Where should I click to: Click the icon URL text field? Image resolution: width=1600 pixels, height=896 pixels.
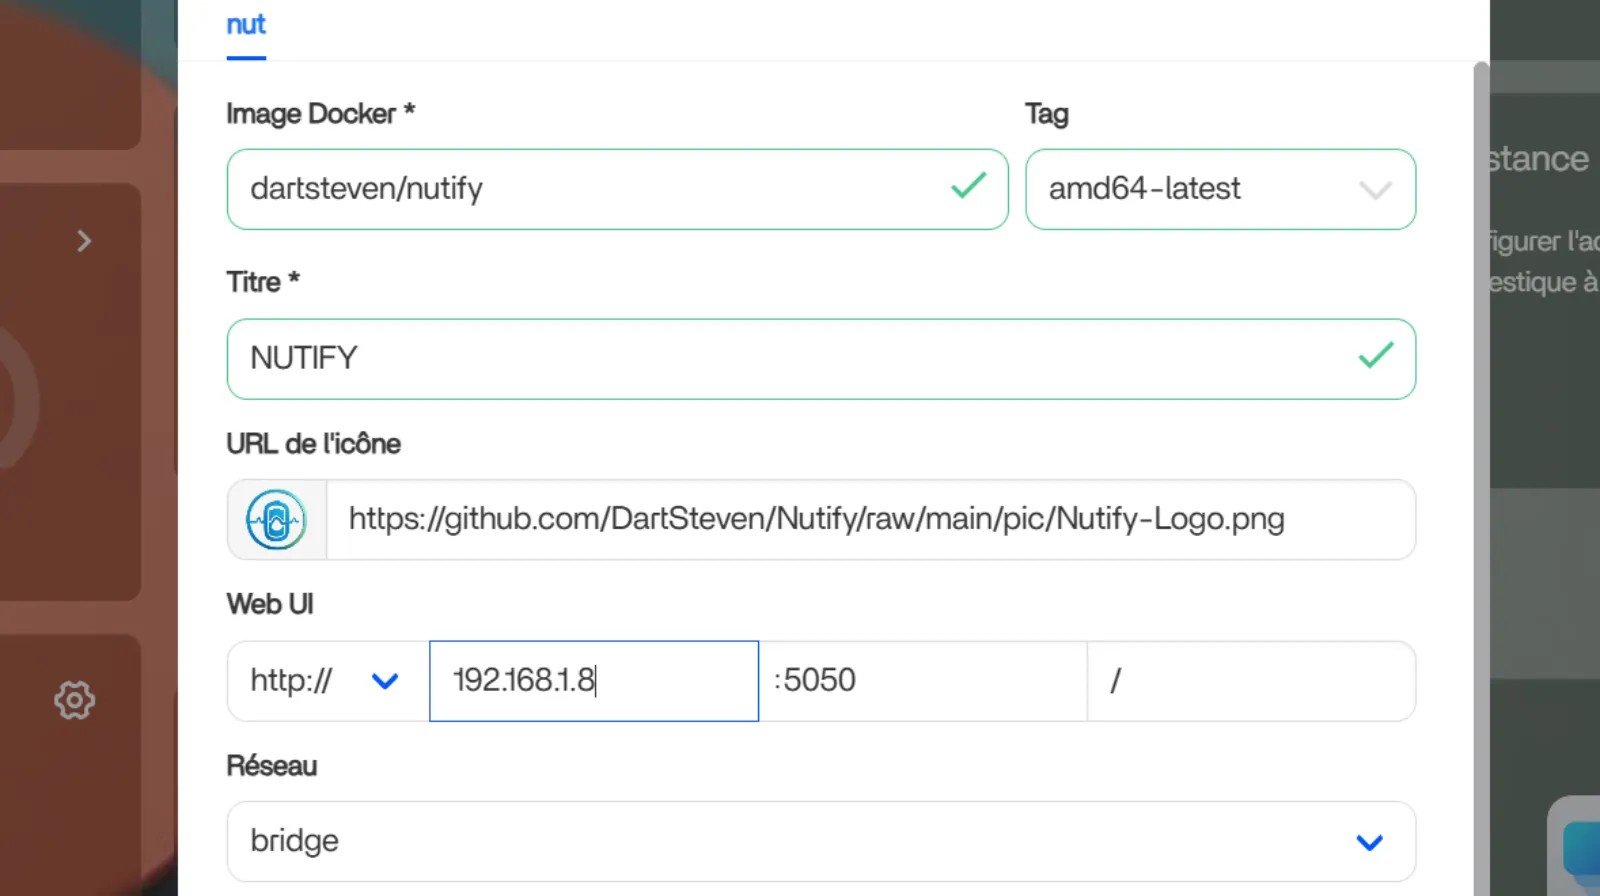[868, 520]
